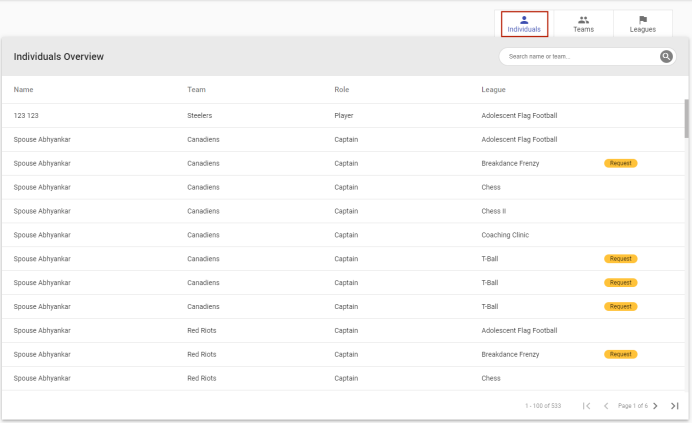
Task: Click Request badge on first T-Ball row
Action: point(620,259)
